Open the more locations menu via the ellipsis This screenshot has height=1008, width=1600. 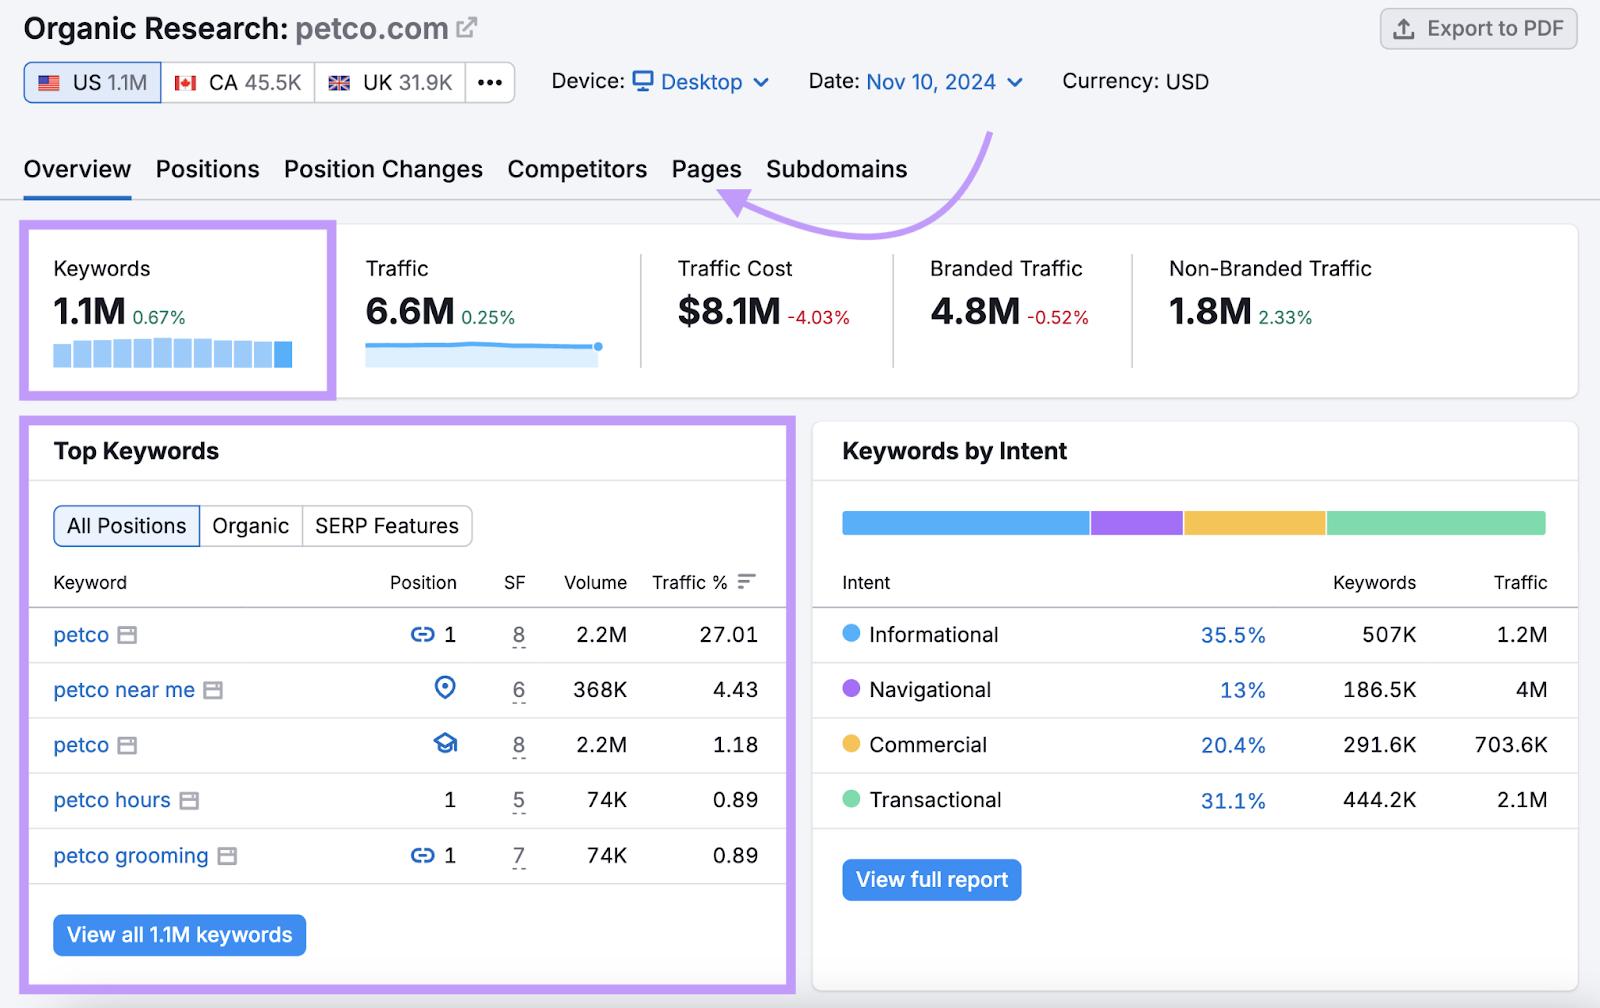pos(489,82)
